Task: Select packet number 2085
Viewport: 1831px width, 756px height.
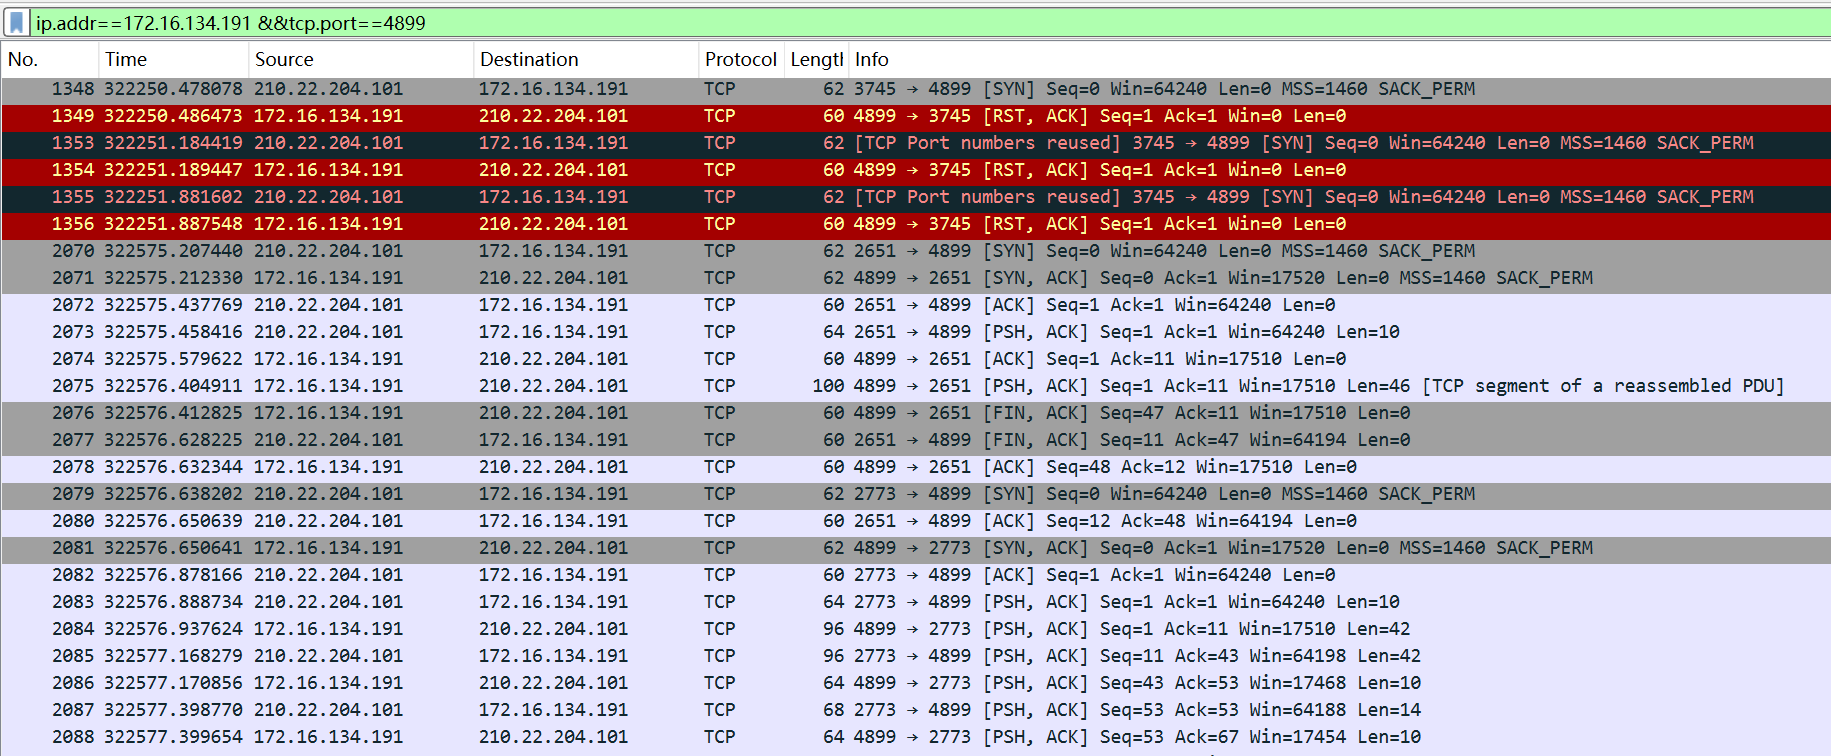Action: [x=915, y=656]
